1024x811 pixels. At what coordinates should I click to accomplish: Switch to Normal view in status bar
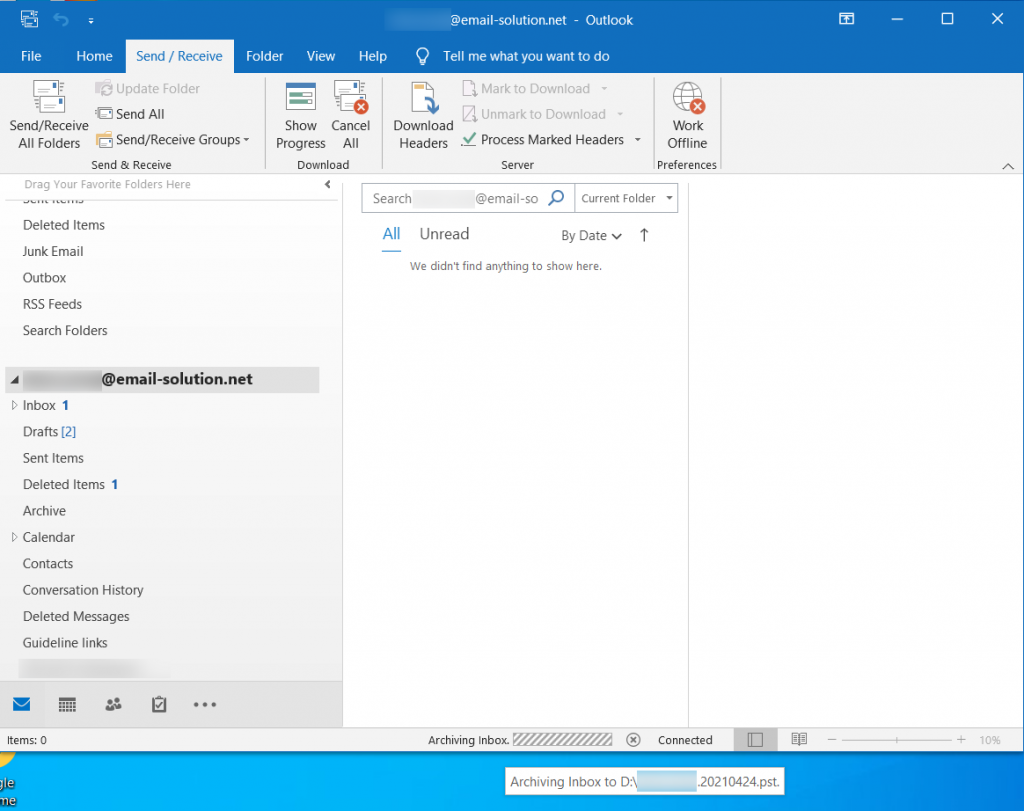tap(755, 740)
